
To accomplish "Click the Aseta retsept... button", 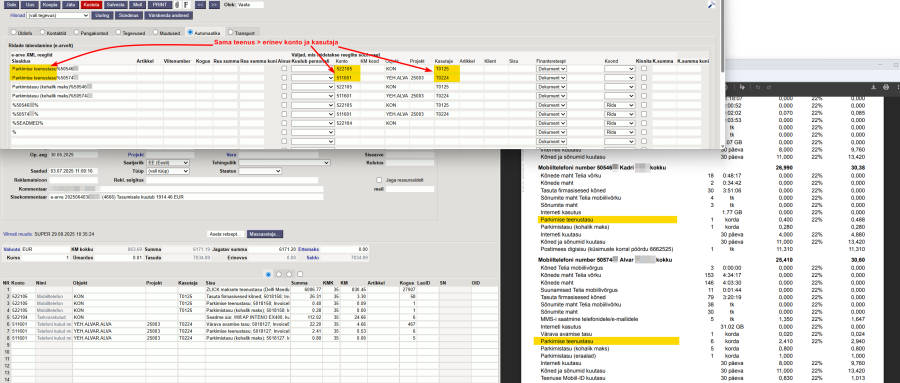I will click(x=225, y=234).
